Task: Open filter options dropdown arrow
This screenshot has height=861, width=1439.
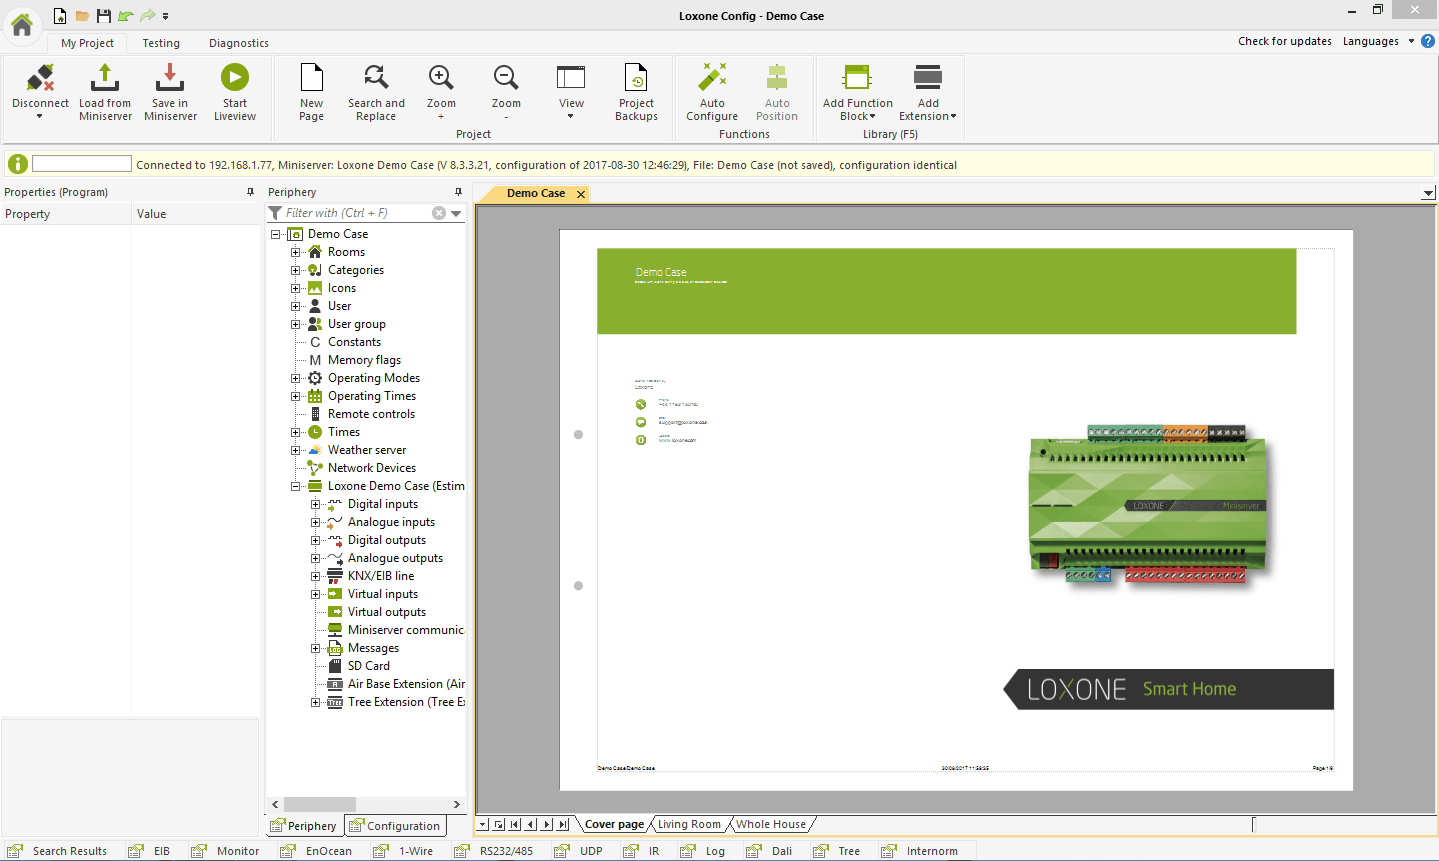Action: pyautogui.click(x=456, y=213)
